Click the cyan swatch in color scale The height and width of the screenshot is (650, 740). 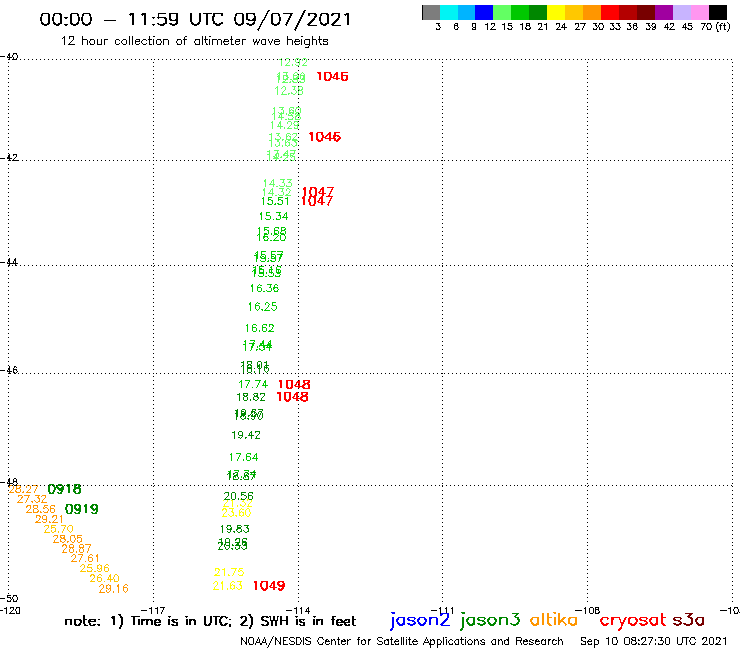(x=449, y=12)
